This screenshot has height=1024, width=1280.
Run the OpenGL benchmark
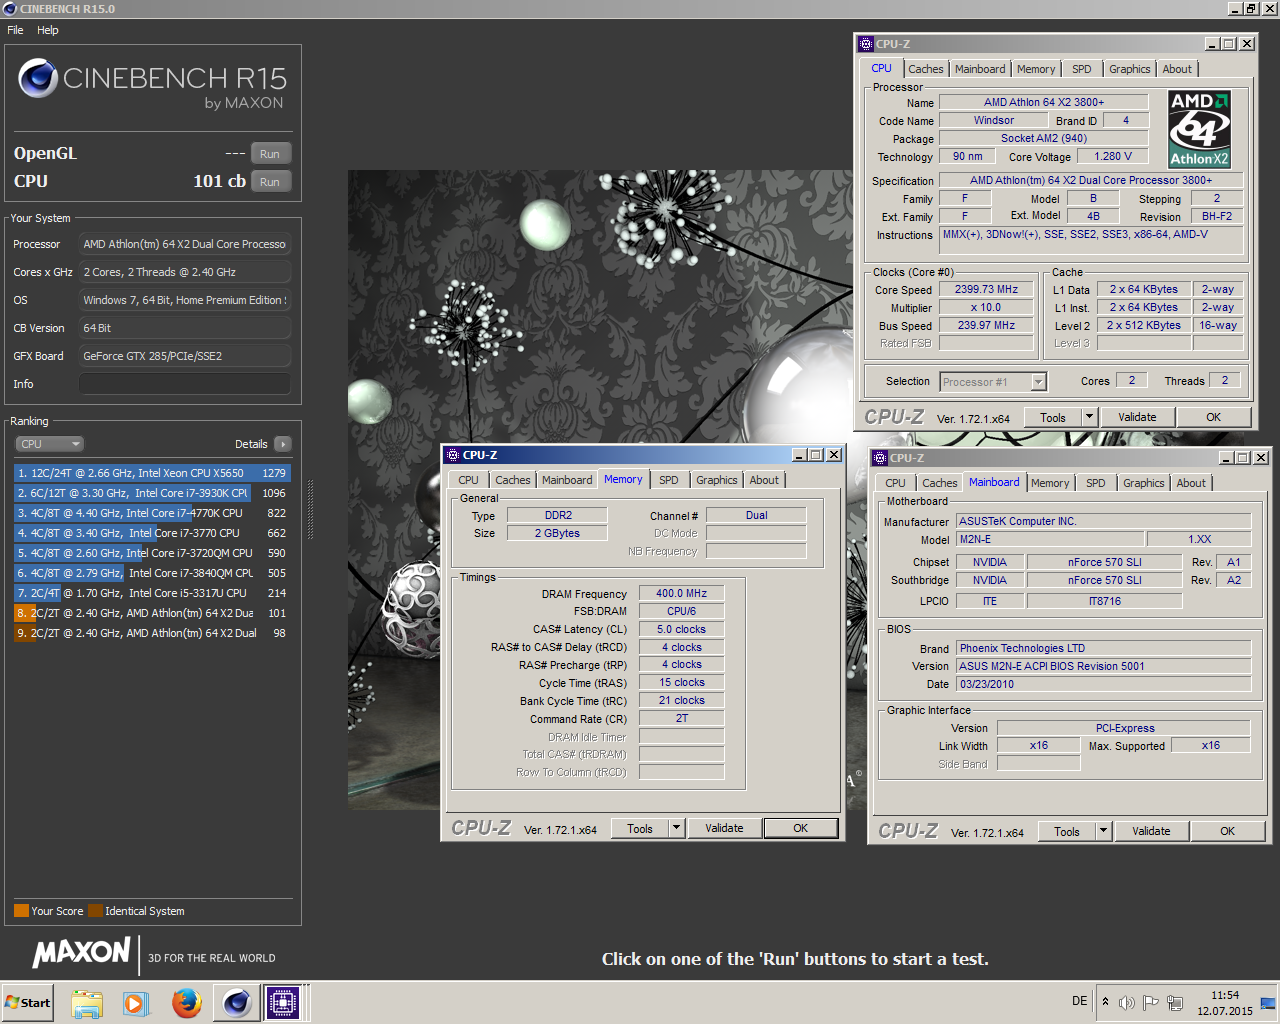[x=270, y=154]
